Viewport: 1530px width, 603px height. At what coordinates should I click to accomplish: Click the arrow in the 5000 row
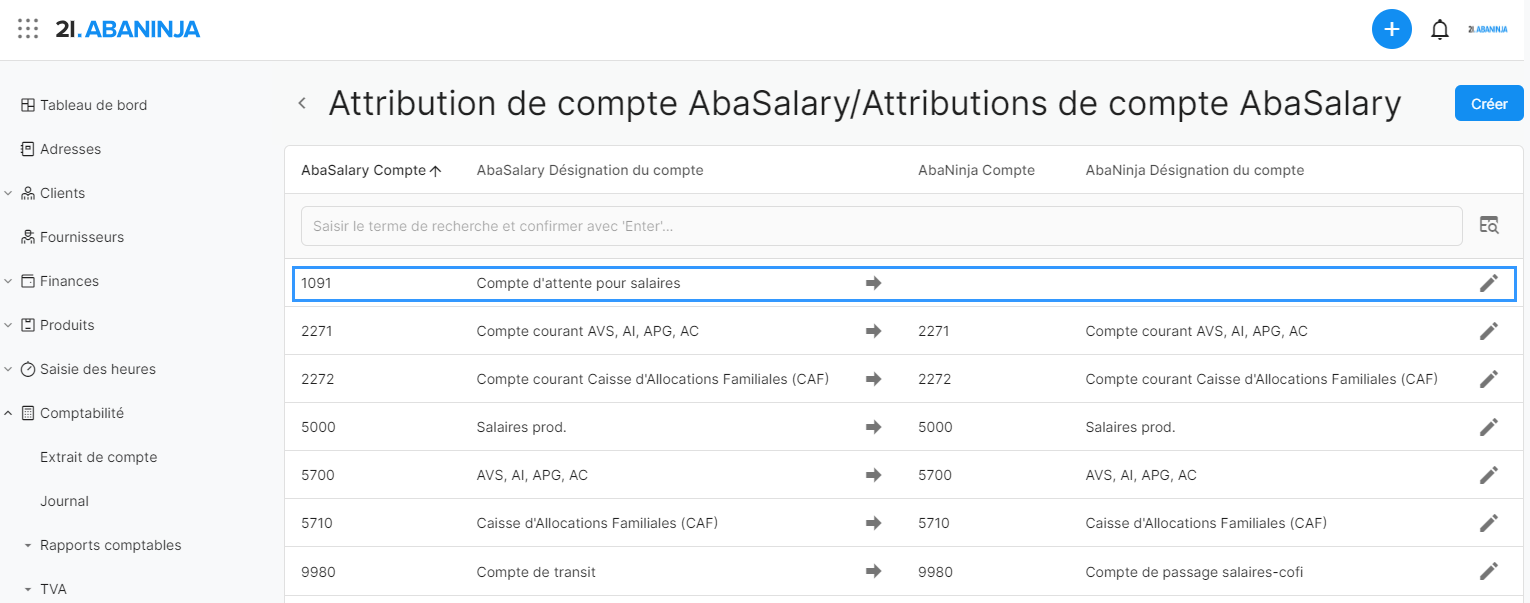pyautogui.click(x=874, y=427)
